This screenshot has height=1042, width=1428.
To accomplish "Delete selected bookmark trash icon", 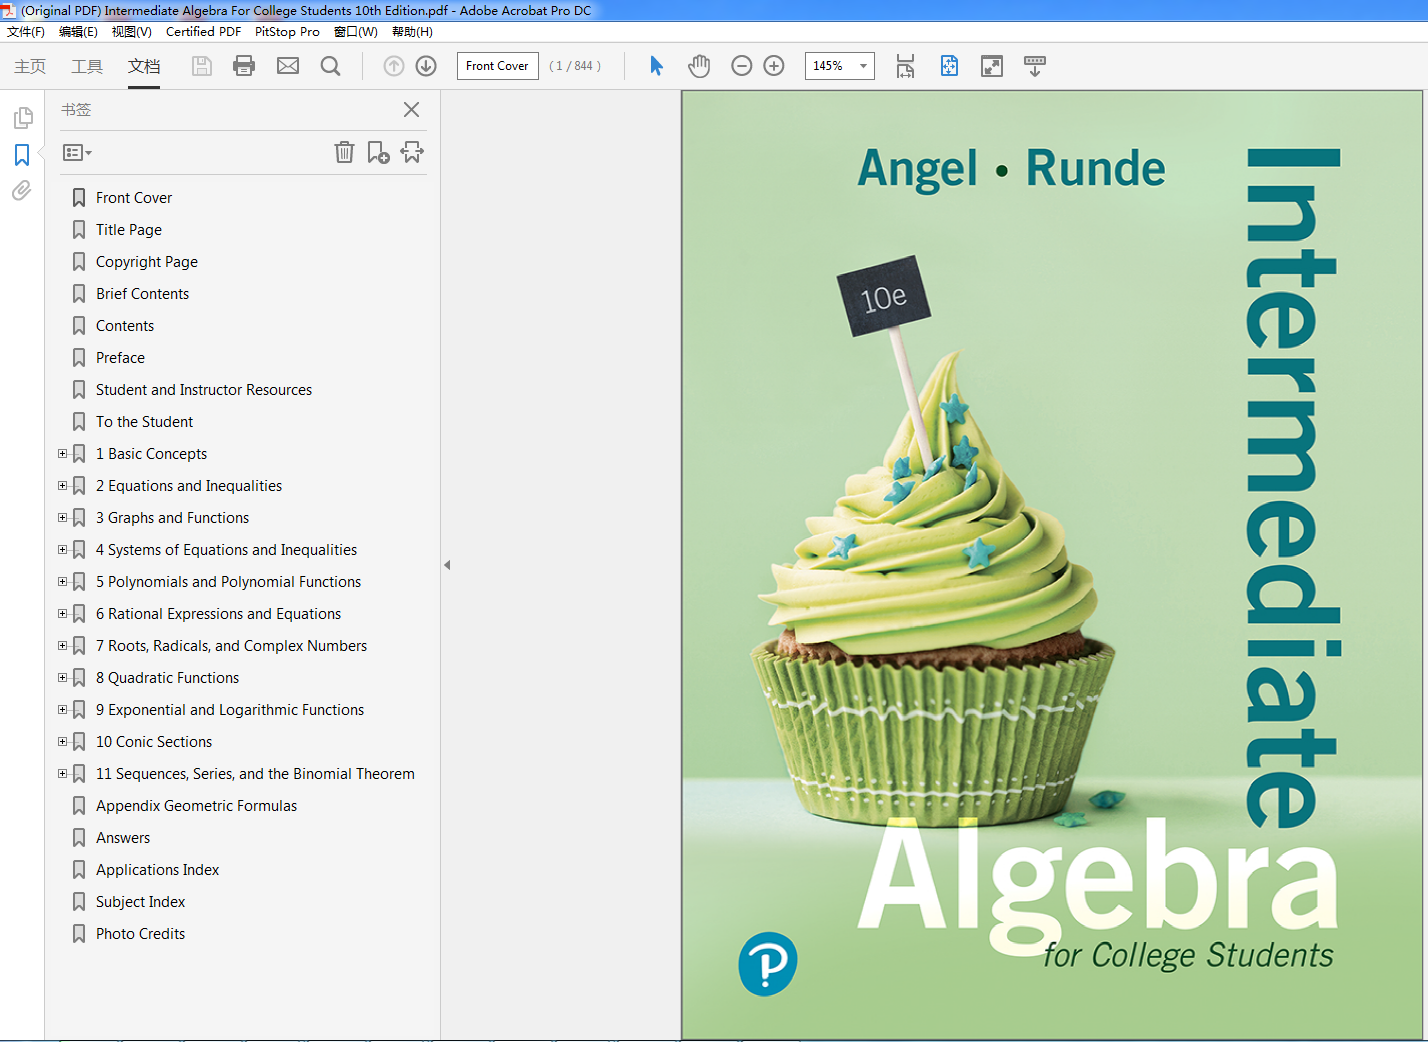I will pos(344,152).
